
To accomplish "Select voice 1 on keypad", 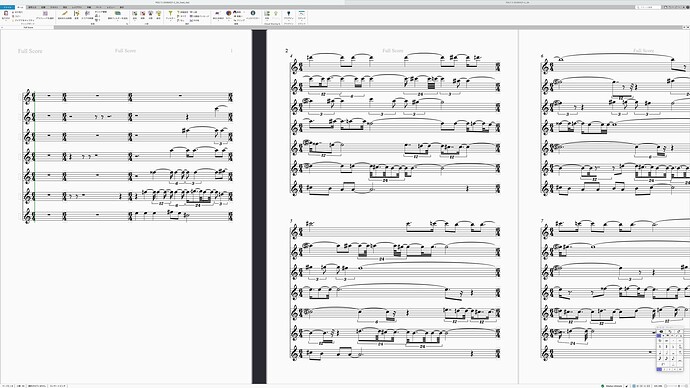I will click(659, 370).
